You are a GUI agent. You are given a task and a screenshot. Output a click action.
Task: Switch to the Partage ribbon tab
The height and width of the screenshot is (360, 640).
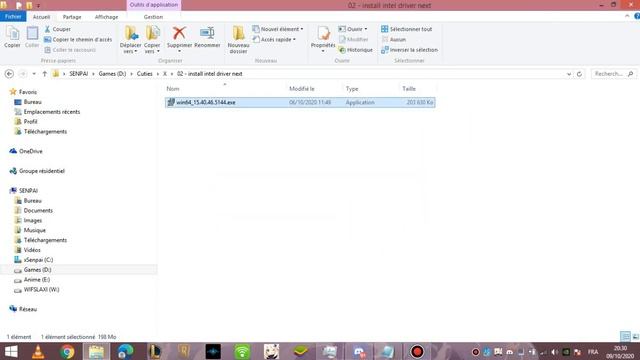coord(72,17)
